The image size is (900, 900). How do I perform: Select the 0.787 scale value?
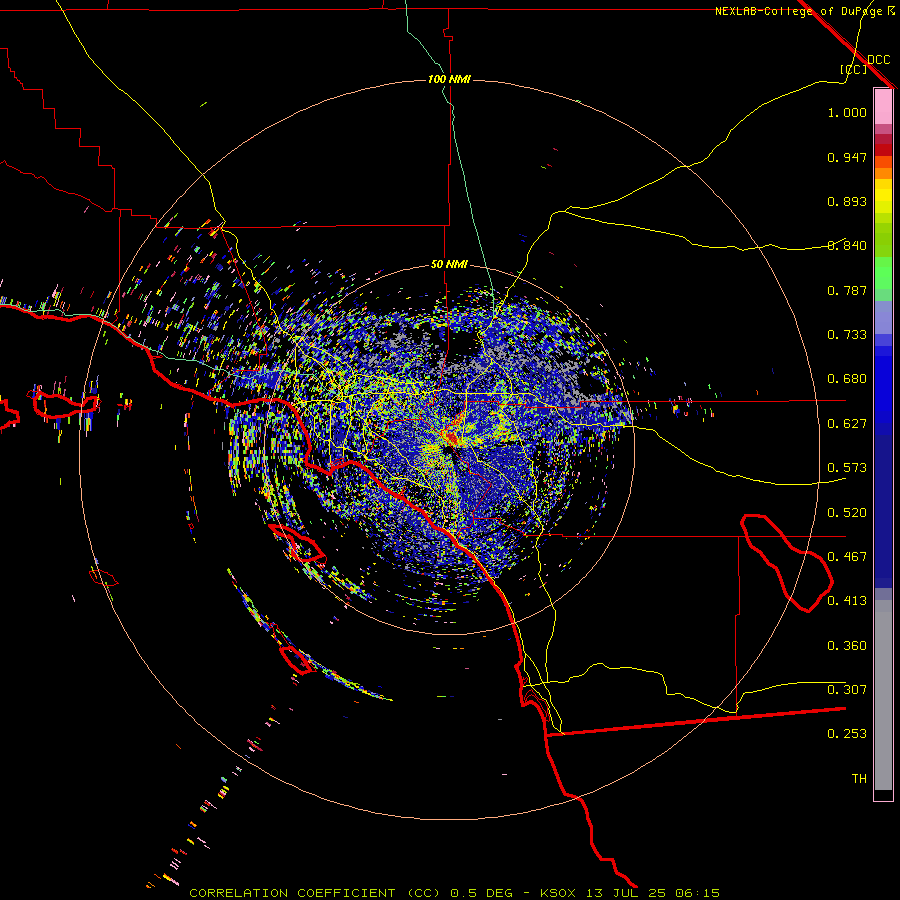[847, 290]
